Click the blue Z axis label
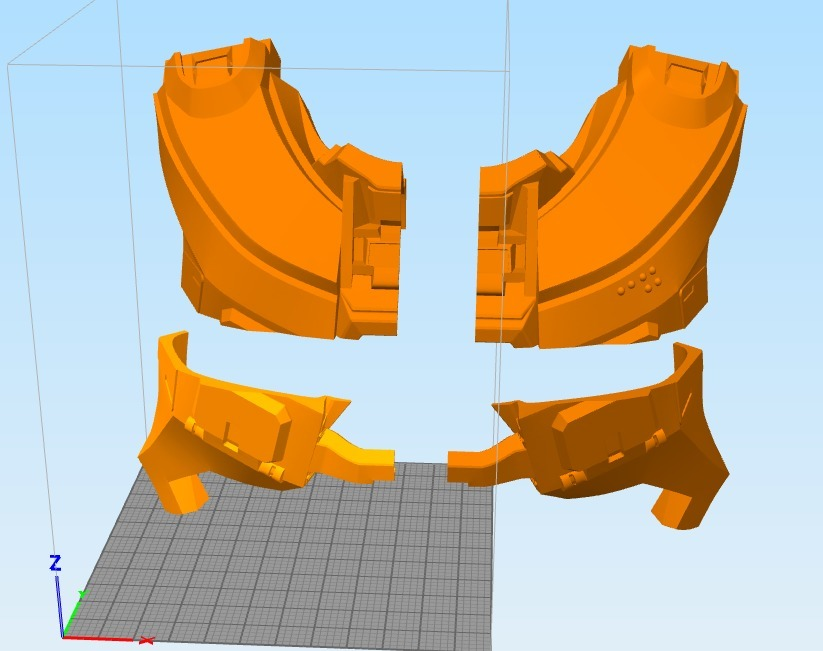The height and width of the screenshot is (651, 823). pos(54,564)
